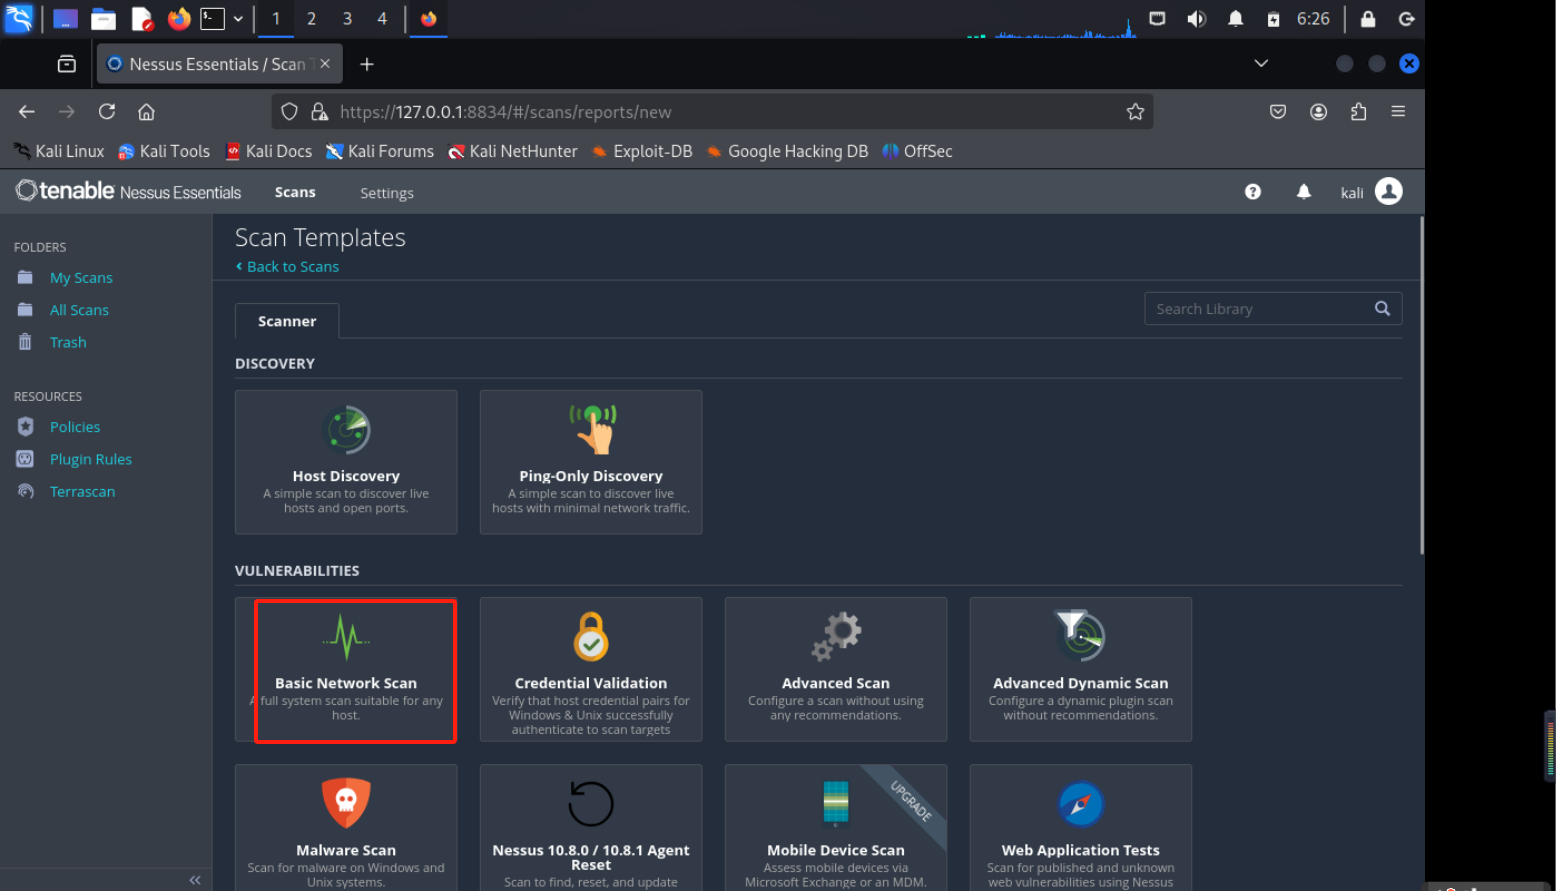1556x891 pixels.
Task: Reload the current page
Action: [x=107, y=111]
